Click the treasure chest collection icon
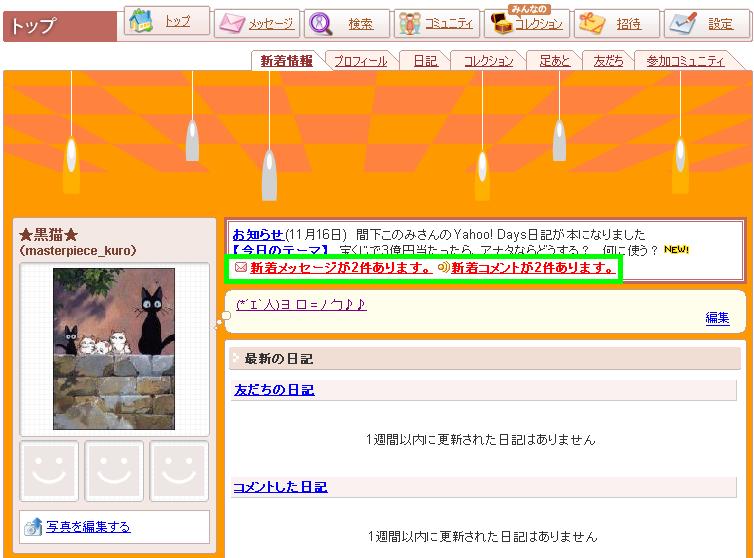 click(502, 23)
